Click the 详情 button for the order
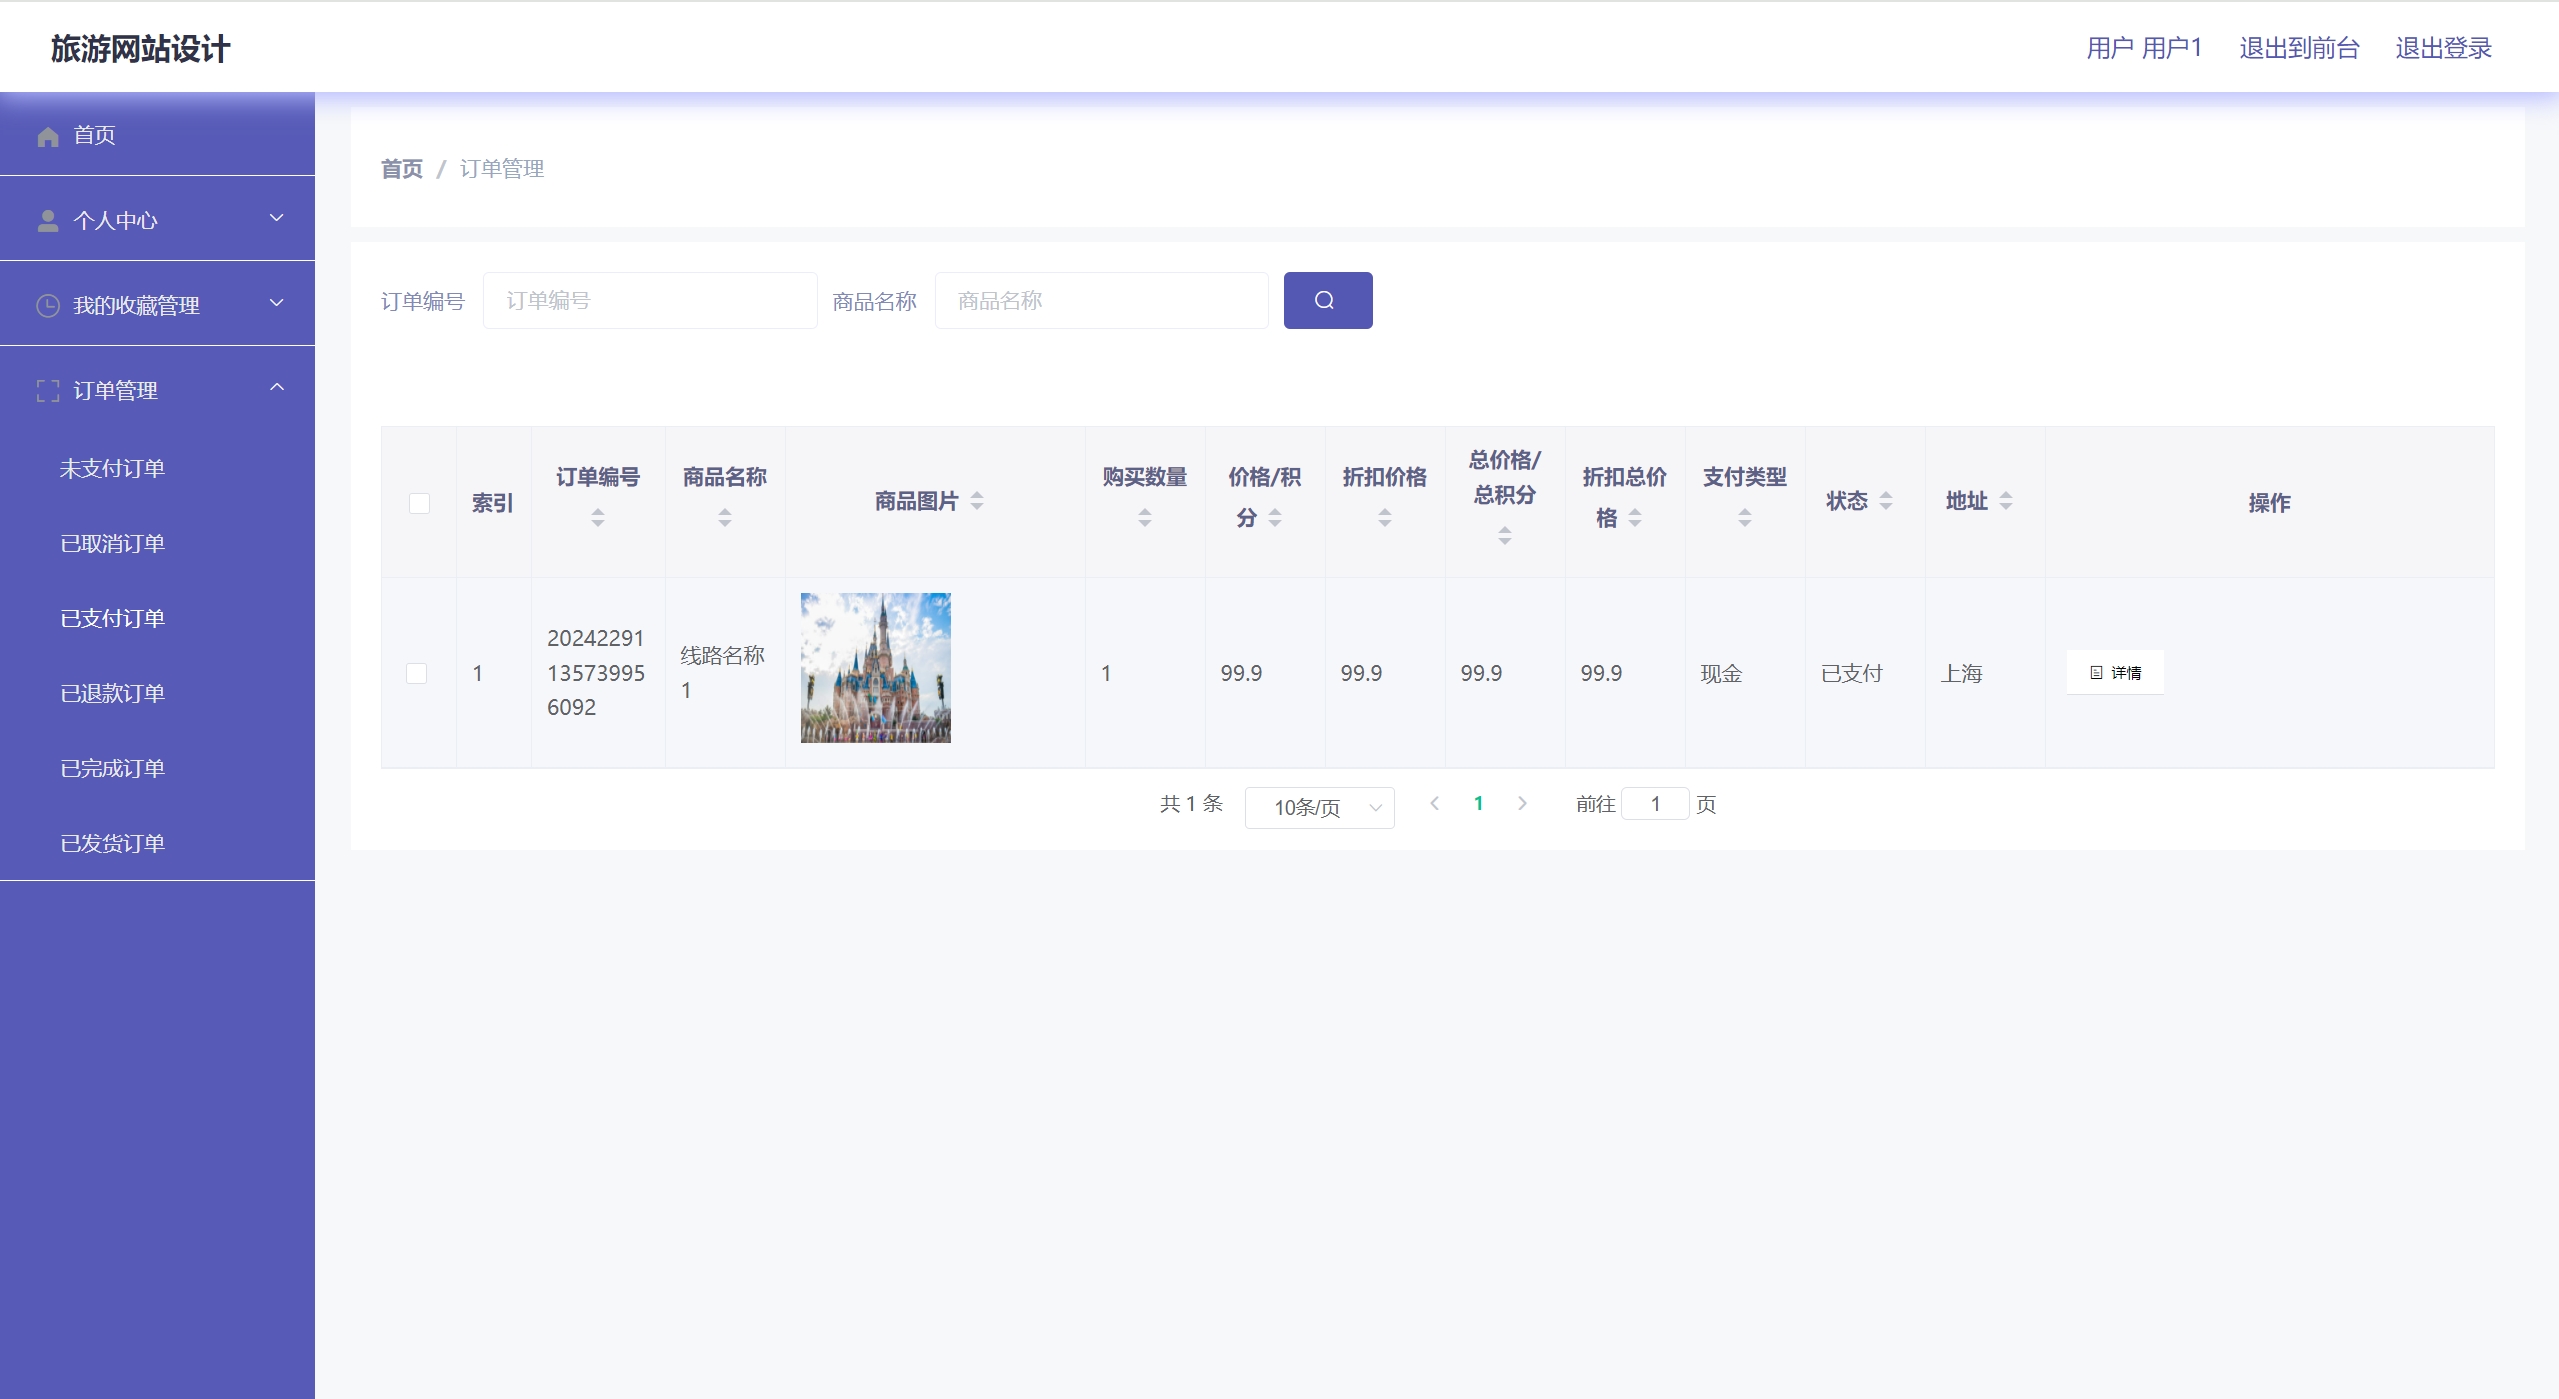The height and width of the screenshot is (1399, 2559). pyautogui.click(x=2115, y=673)
